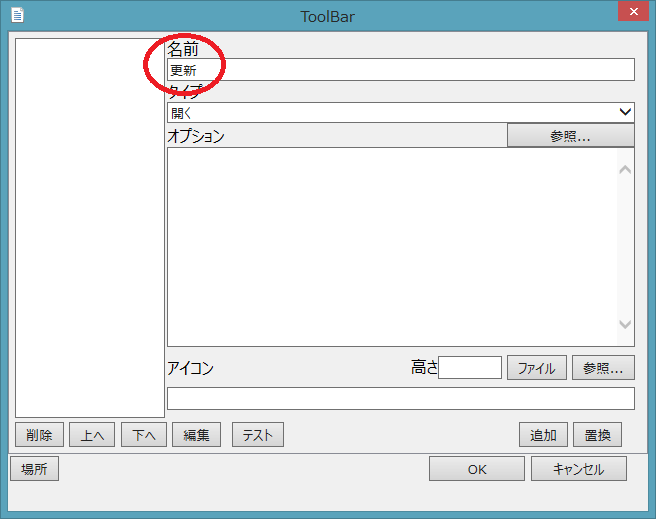The width and height of the screenshot is (656, 519).
Task: Click the icon path field under アイコン
Action: click(x=400, y=398)
